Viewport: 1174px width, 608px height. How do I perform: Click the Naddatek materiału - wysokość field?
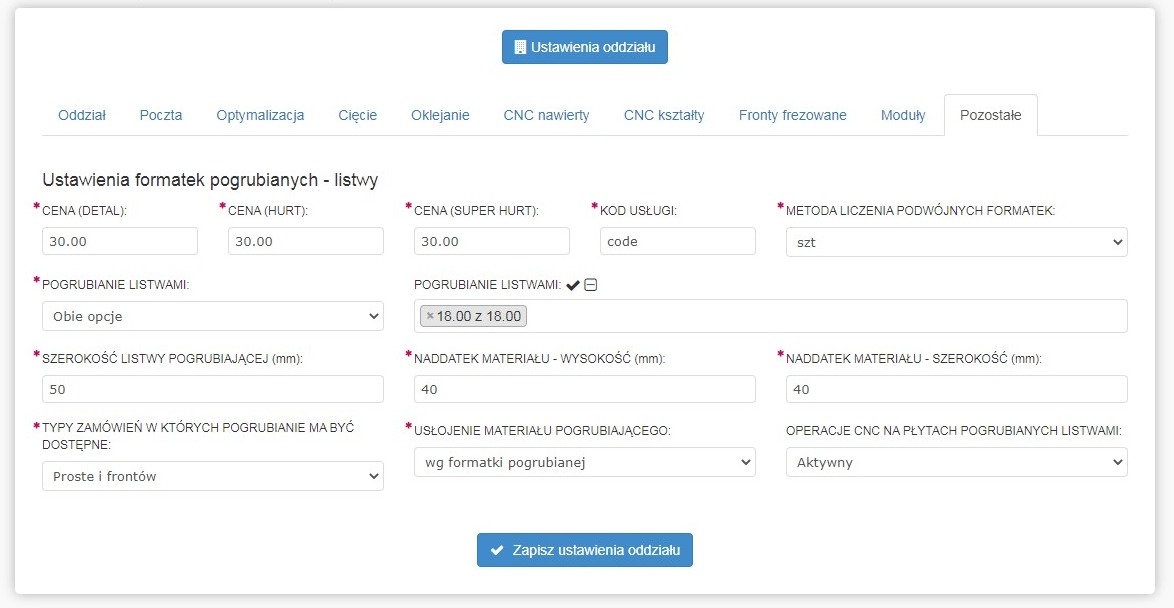pyautogui.click(x=584, y=389)
